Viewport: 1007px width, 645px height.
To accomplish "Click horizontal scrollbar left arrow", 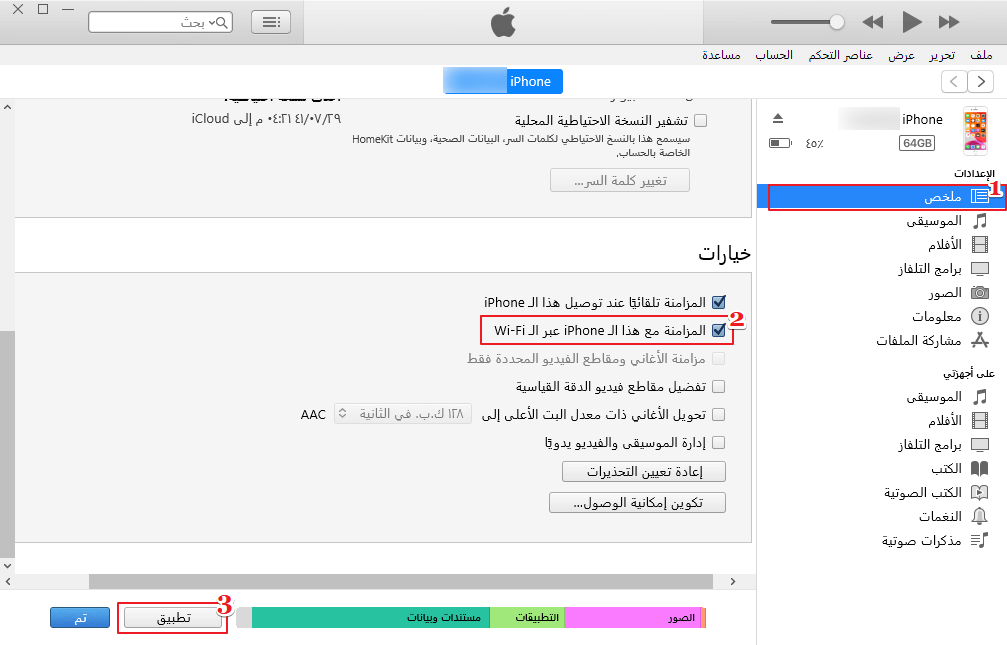I will pyautogui.click(x=8, y=581).
